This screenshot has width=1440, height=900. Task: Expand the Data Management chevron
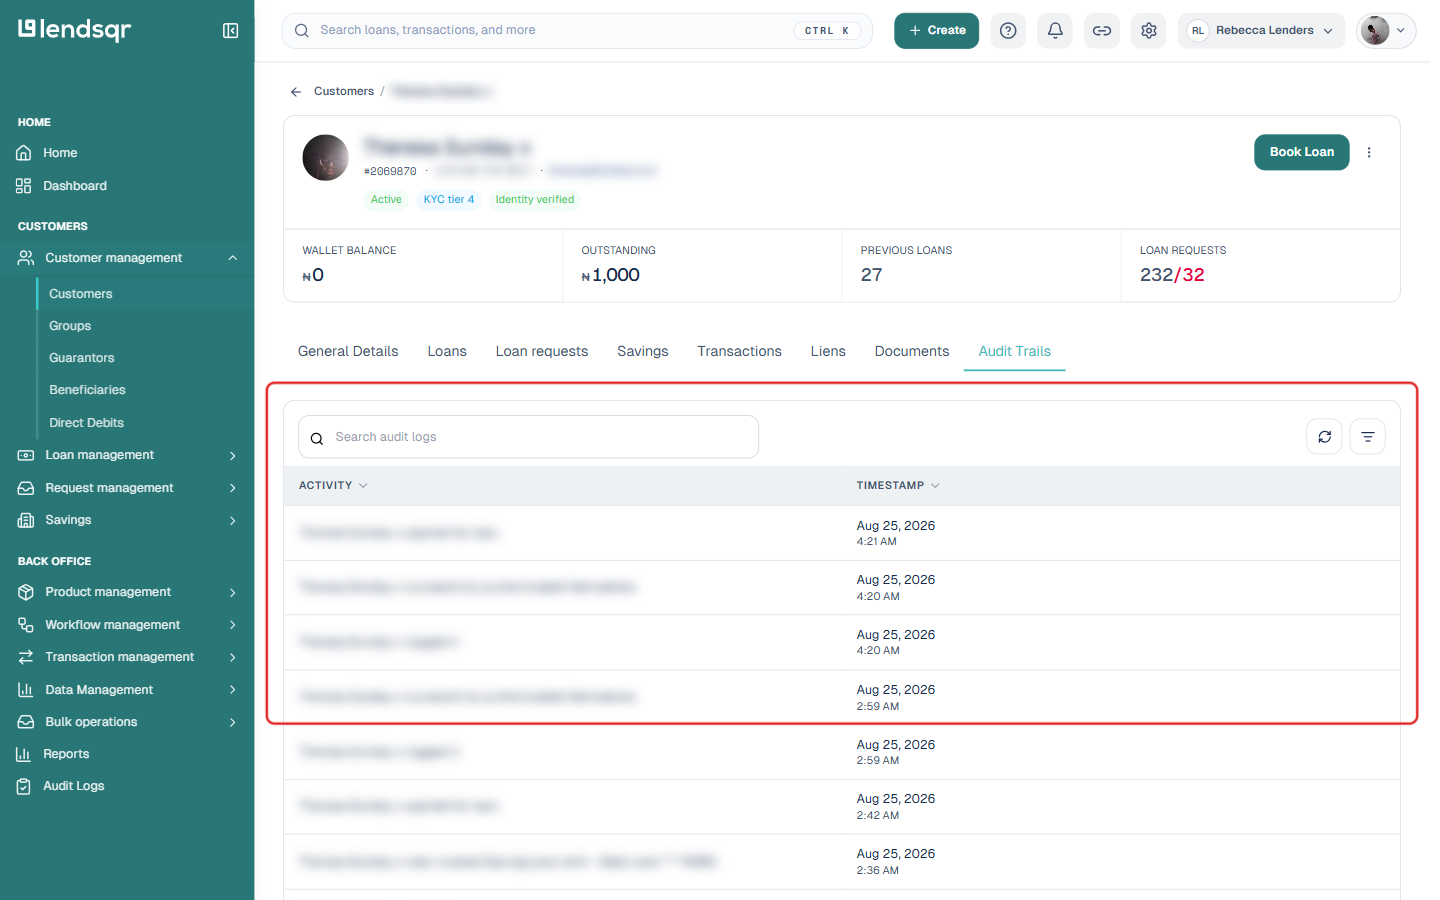233,690
